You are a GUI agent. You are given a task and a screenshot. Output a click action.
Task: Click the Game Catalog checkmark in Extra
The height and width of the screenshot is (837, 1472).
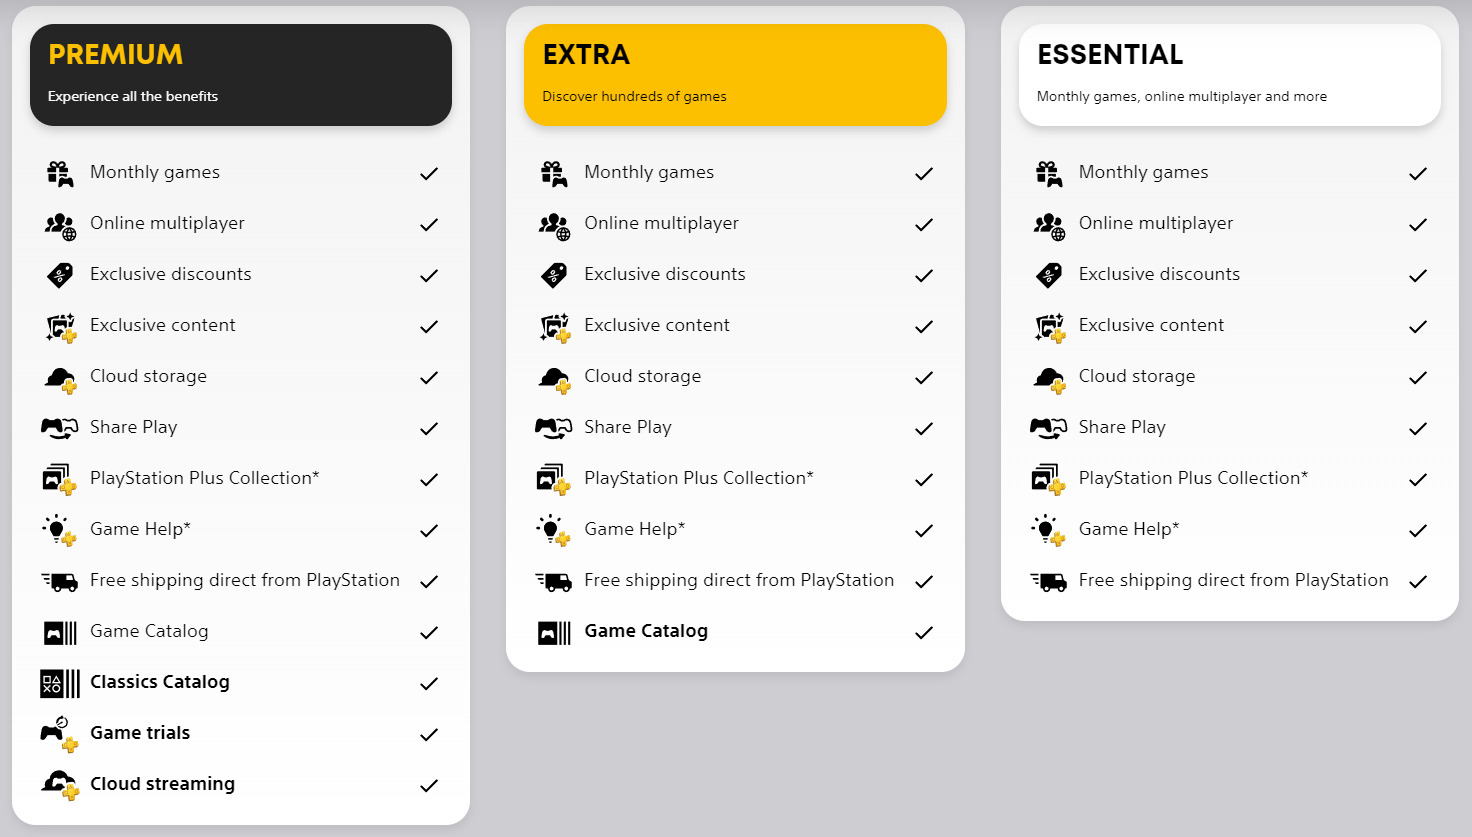(x=924, y=632)
